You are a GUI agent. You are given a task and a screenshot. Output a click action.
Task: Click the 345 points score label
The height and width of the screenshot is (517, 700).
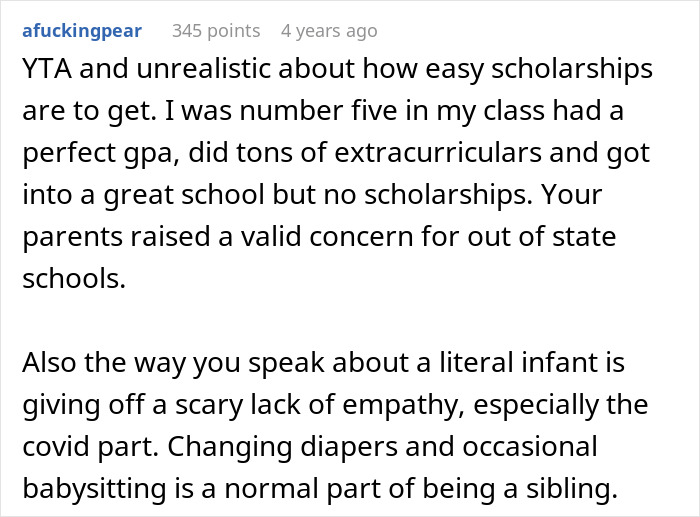tap(216, 31)
